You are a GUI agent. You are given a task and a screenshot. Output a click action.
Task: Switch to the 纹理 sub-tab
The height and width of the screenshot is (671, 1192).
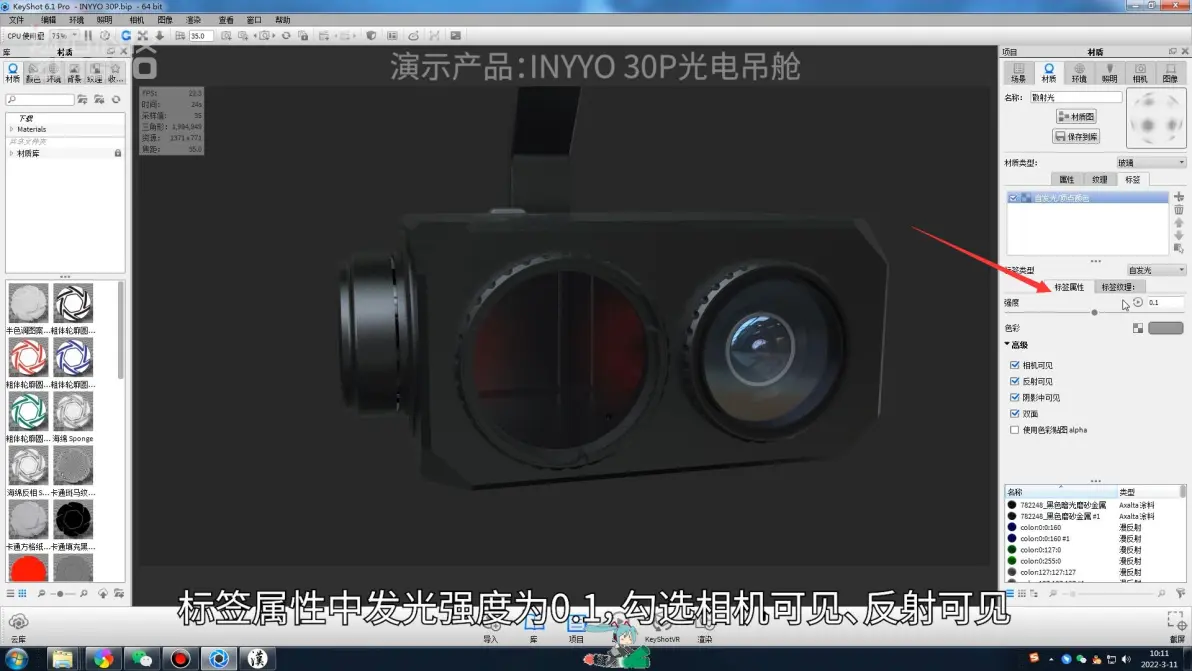[x=1099, y=179]
